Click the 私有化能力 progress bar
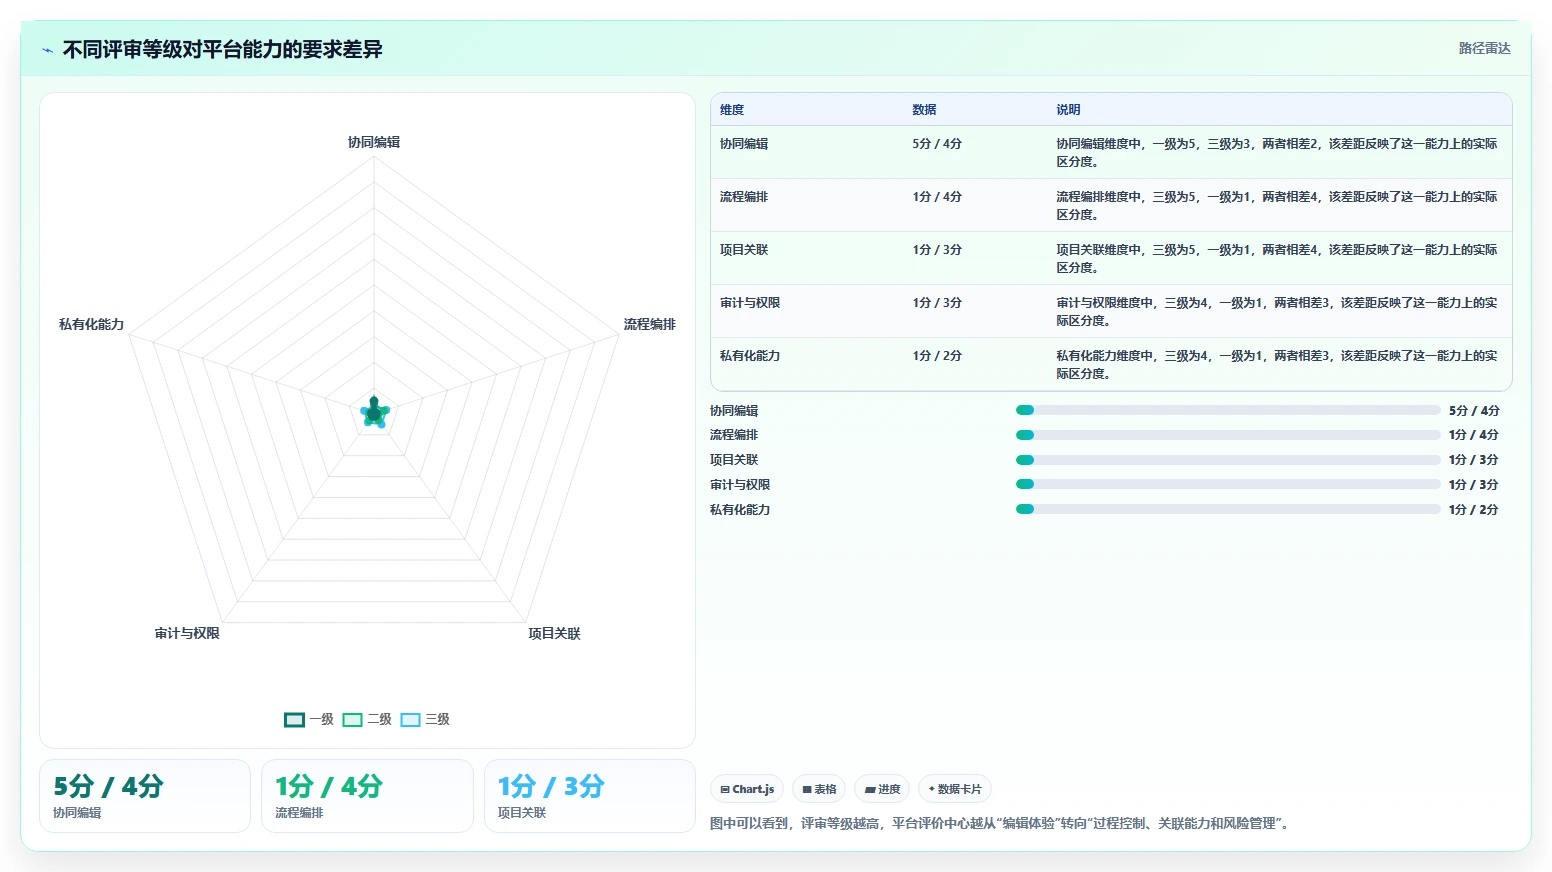 pos(1228,509)
